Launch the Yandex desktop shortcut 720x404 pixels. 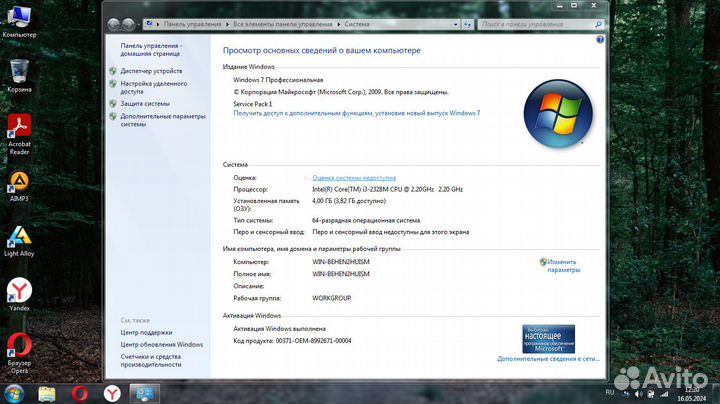(19, 294)
